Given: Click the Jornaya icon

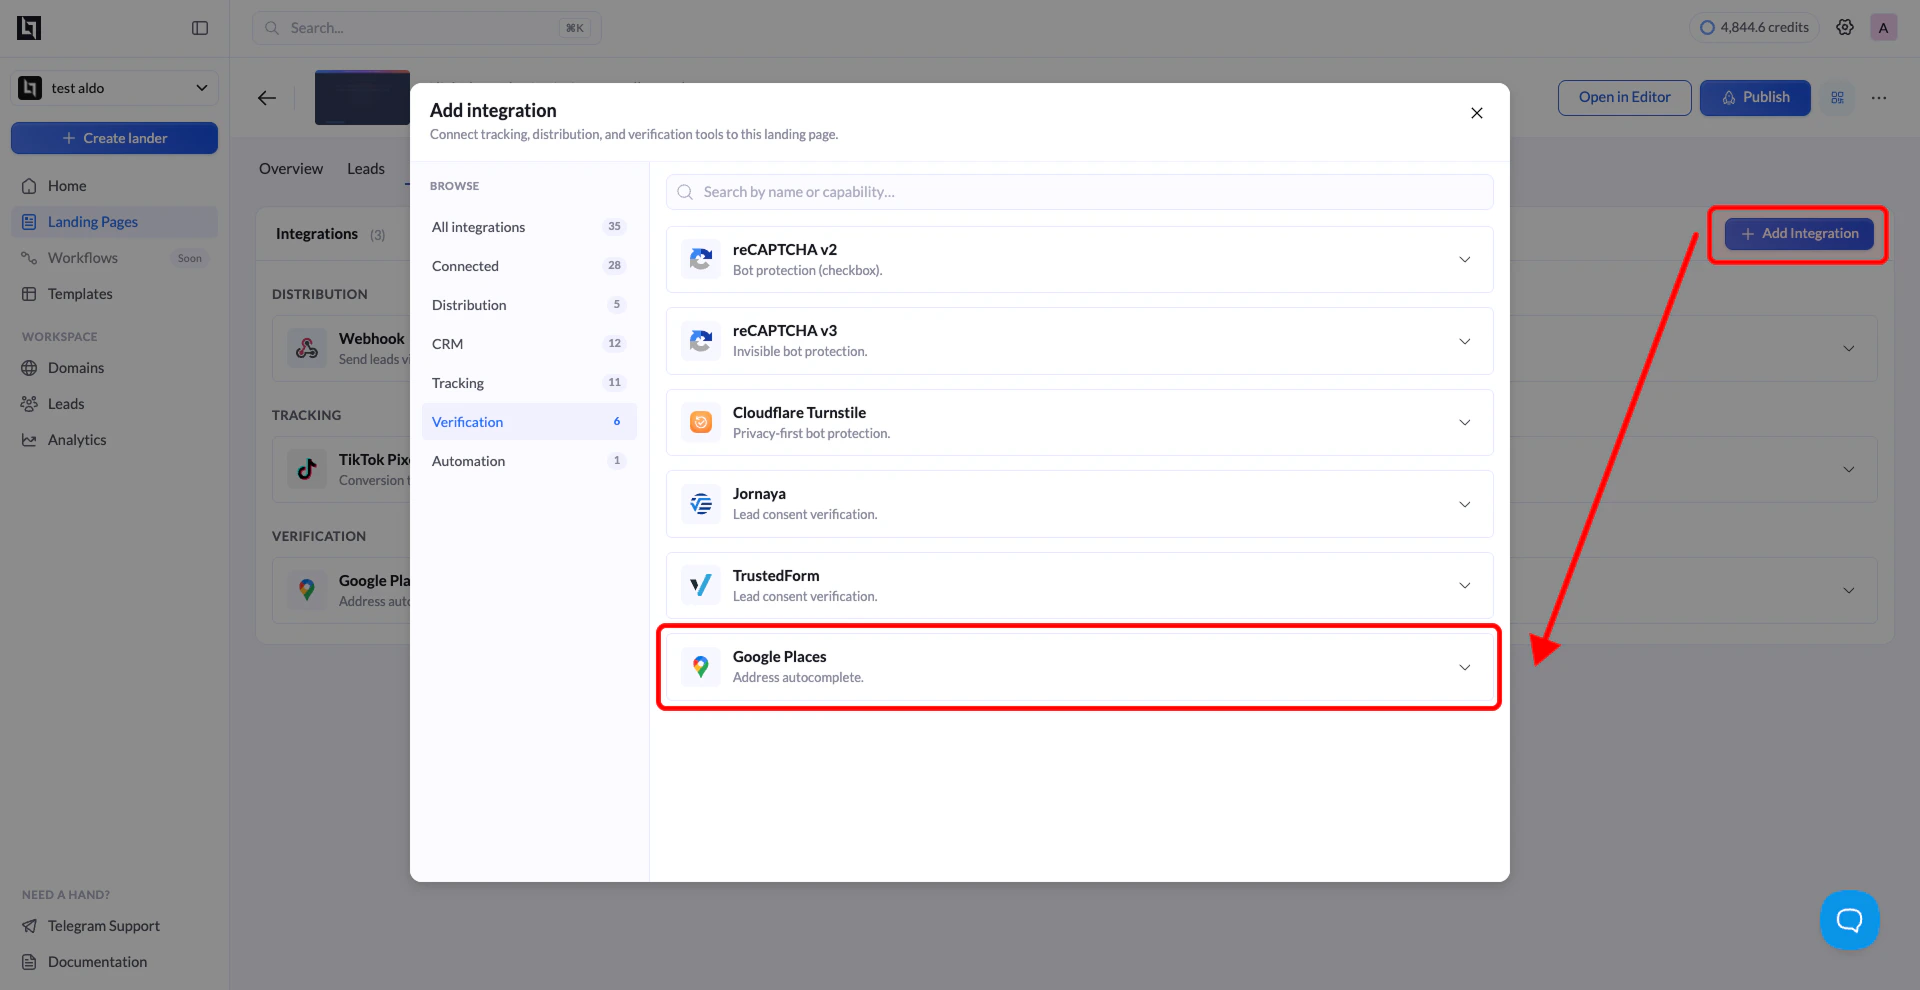Looking at the screenshot, I should coord(701,504).
